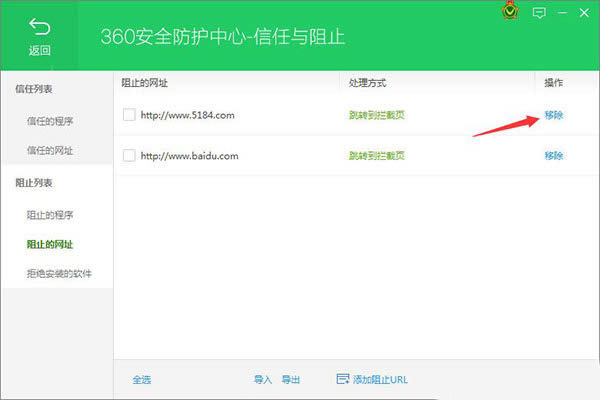Click the 导入 import link
Image resolution: width=600 pixels, height=400 pixels.
[x=262, y=380]
